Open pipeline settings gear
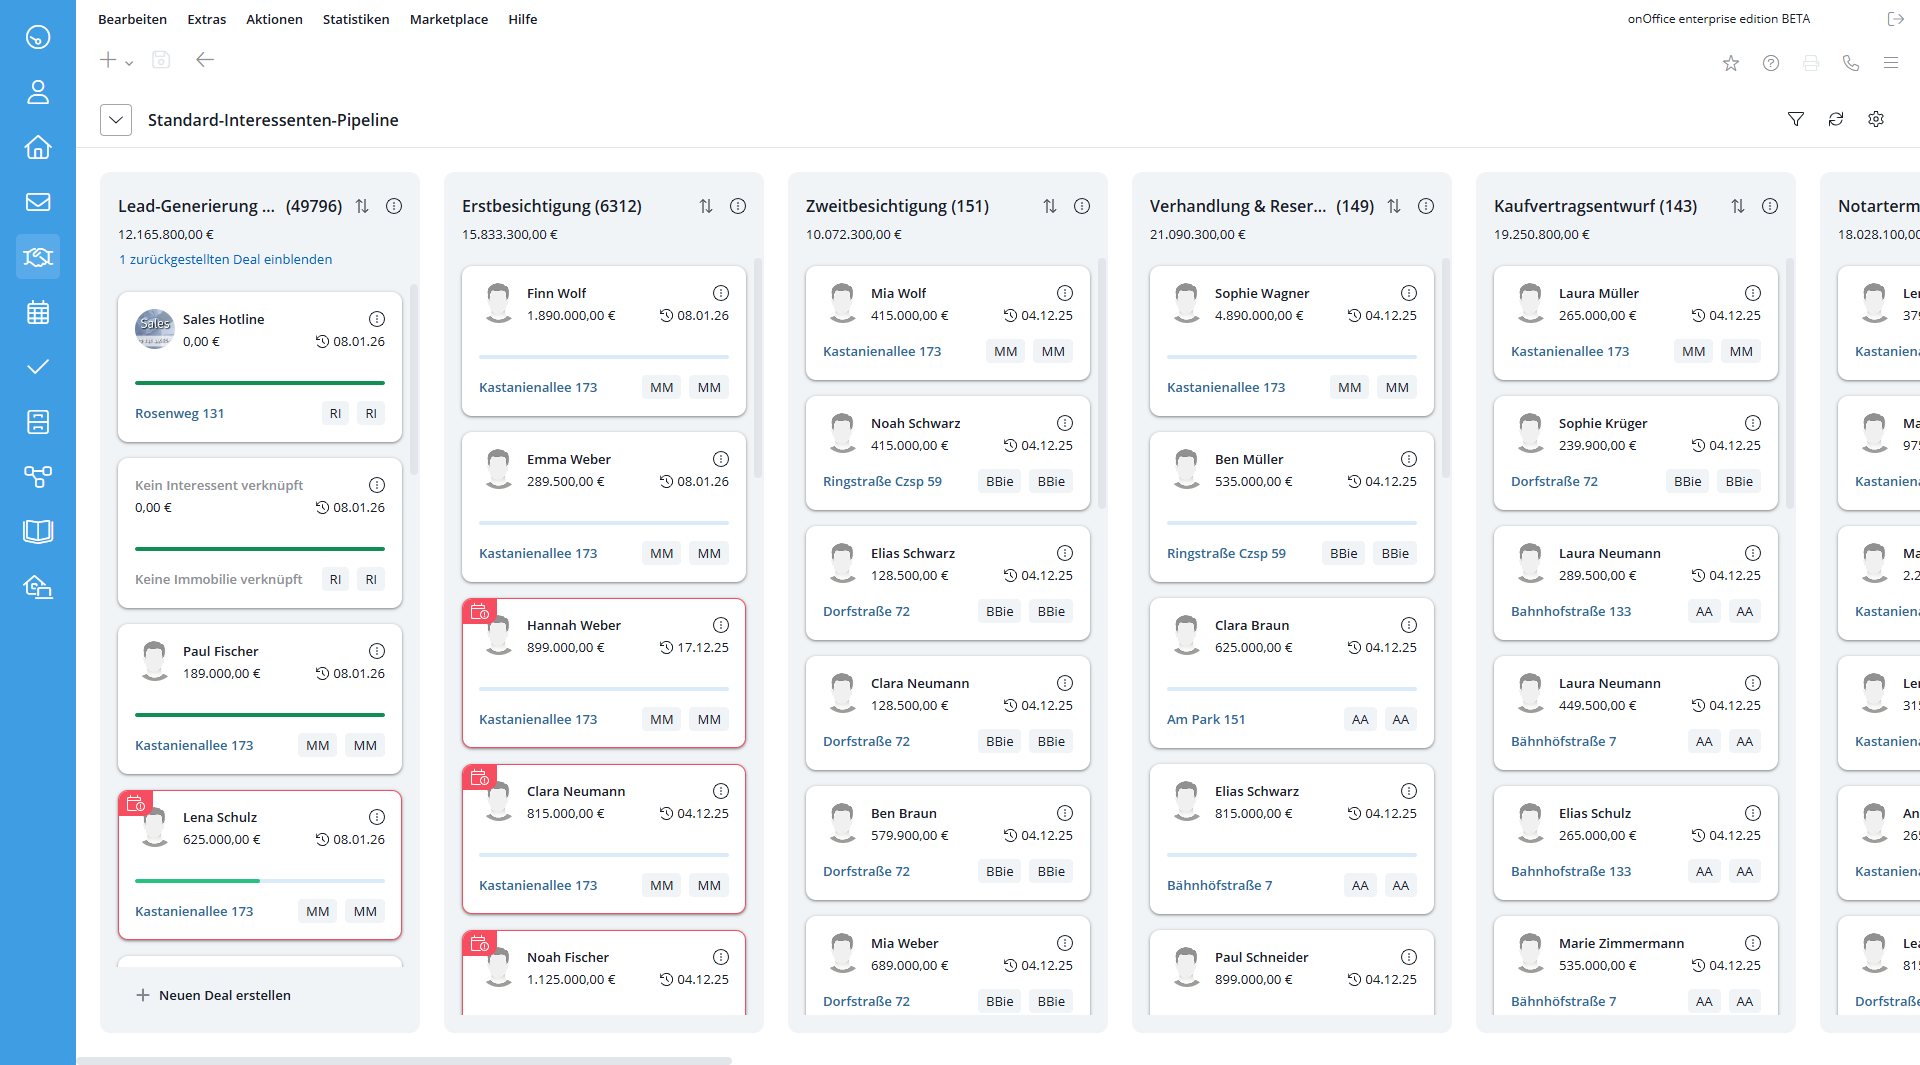 tap(1876, 119)
